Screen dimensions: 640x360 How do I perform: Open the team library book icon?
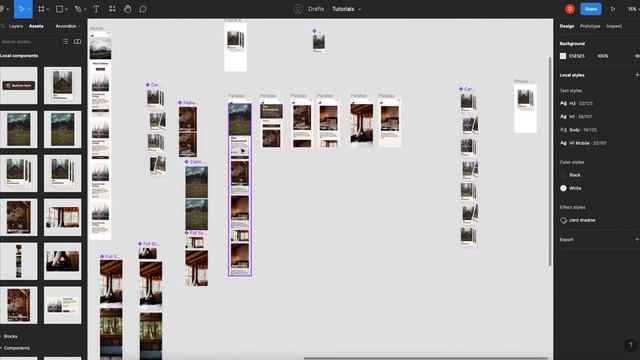(x=78, y=42)
